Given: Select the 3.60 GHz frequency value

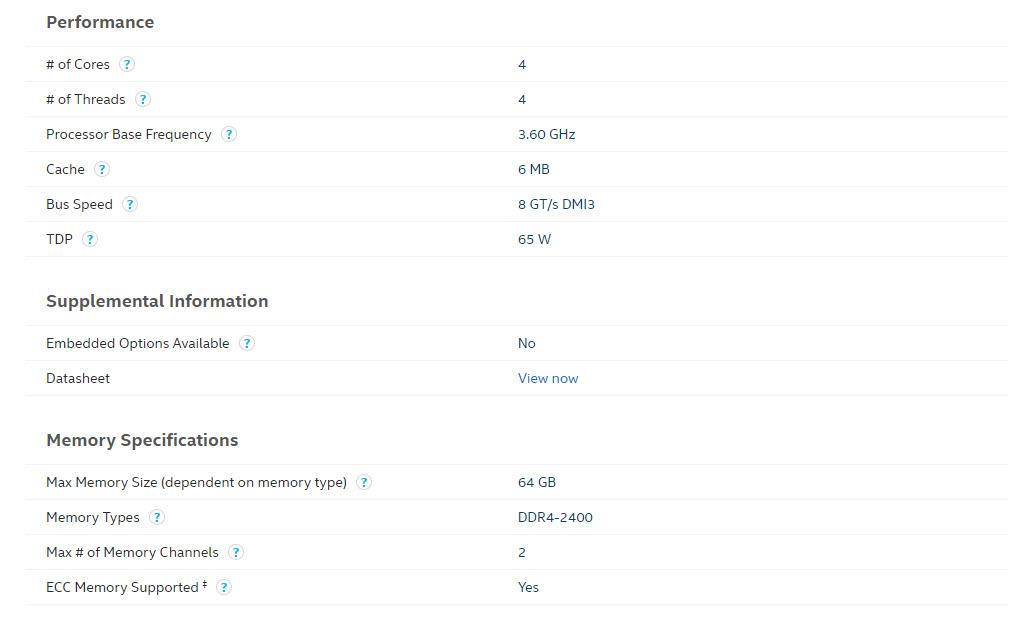Looking at the screenshot, I should point(545,134).
